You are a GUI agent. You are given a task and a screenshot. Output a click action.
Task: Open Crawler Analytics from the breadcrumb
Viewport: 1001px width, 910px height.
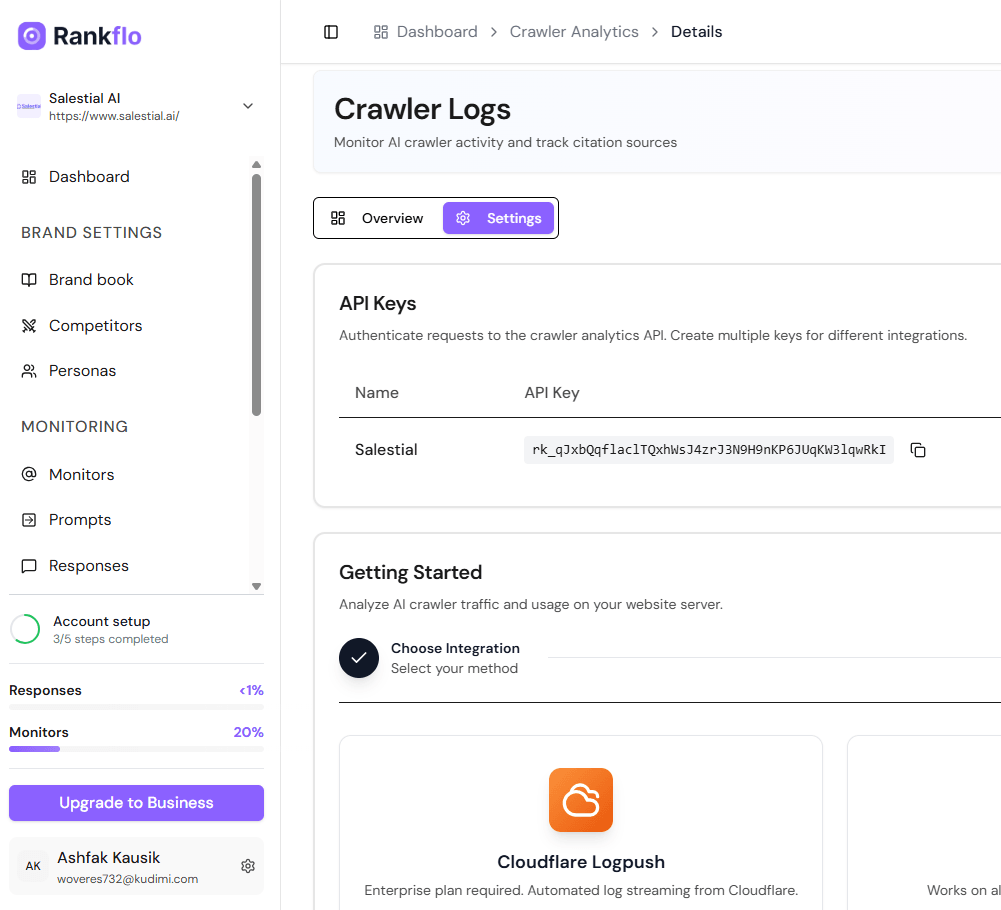574,31
